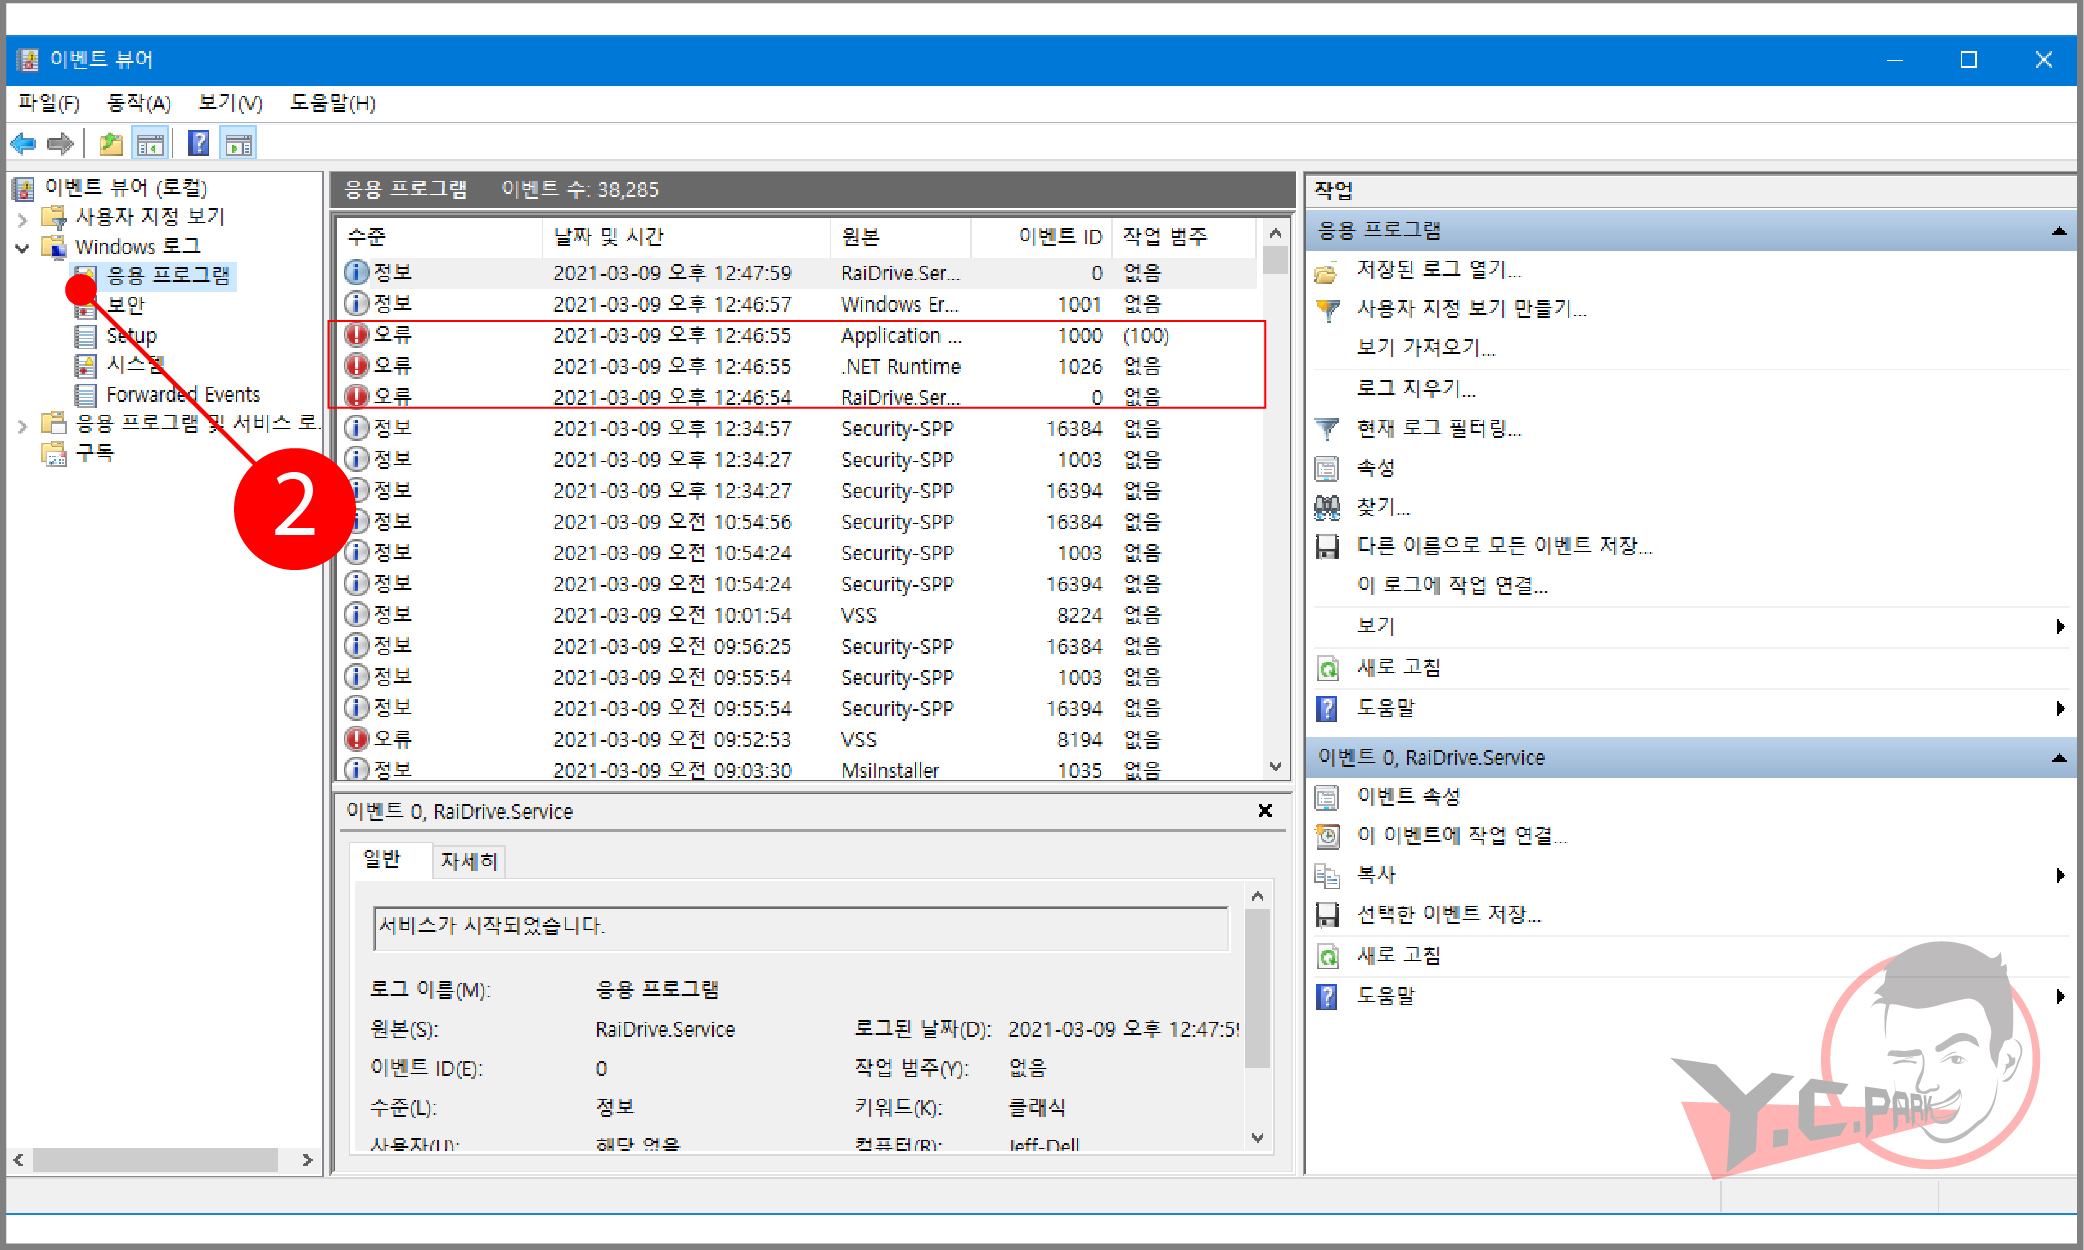This screenshot has height=1250, width=2084.
Task: Select the 현재 로그 필터링 funnel icon
Action: tap(1327, 428)
